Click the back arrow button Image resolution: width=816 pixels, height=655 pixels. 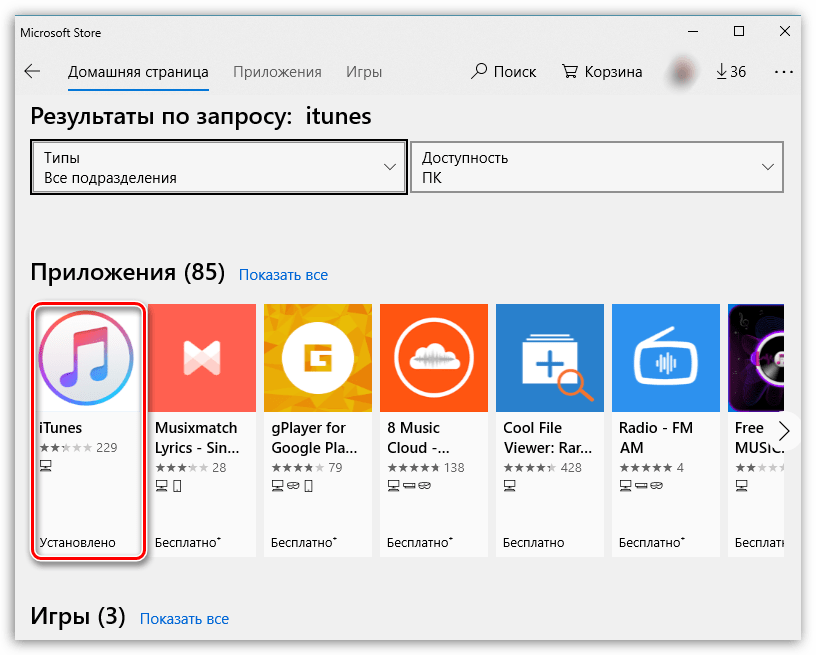pos(32,72)
